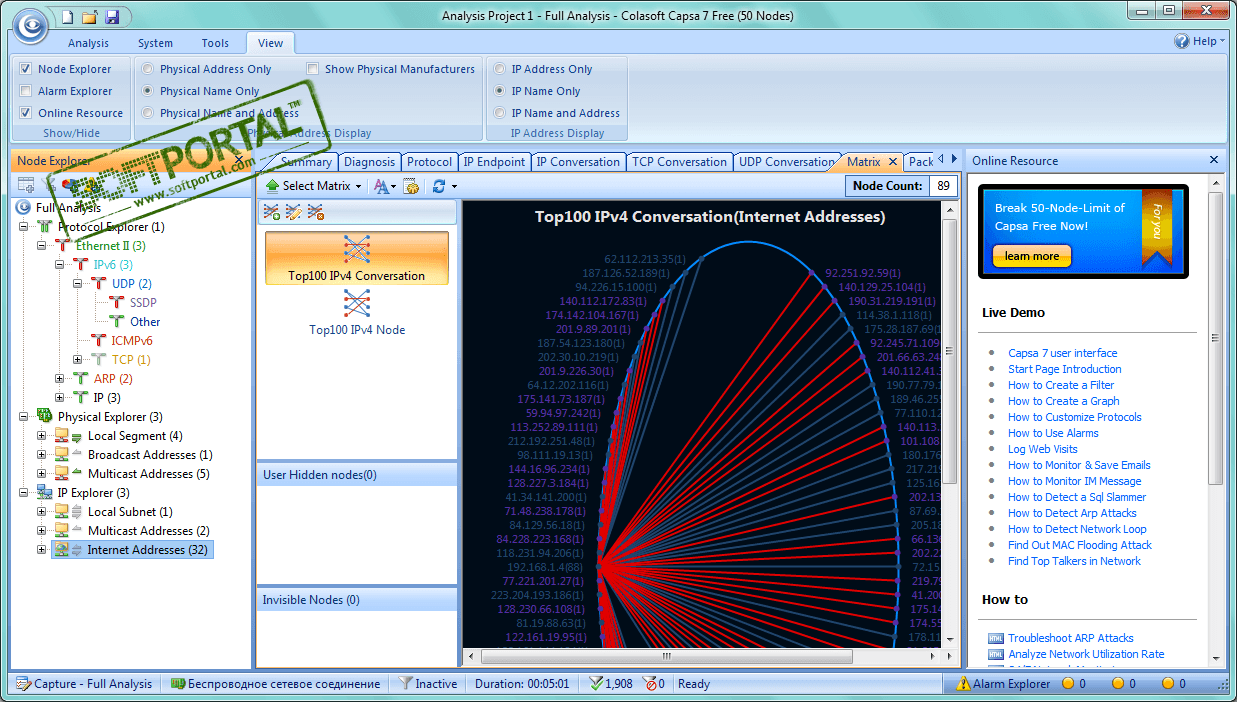The width and height of the screenshot is (1237, 702).
Task: Expand the TCP (1) tree node
Action: pos(78,359)
